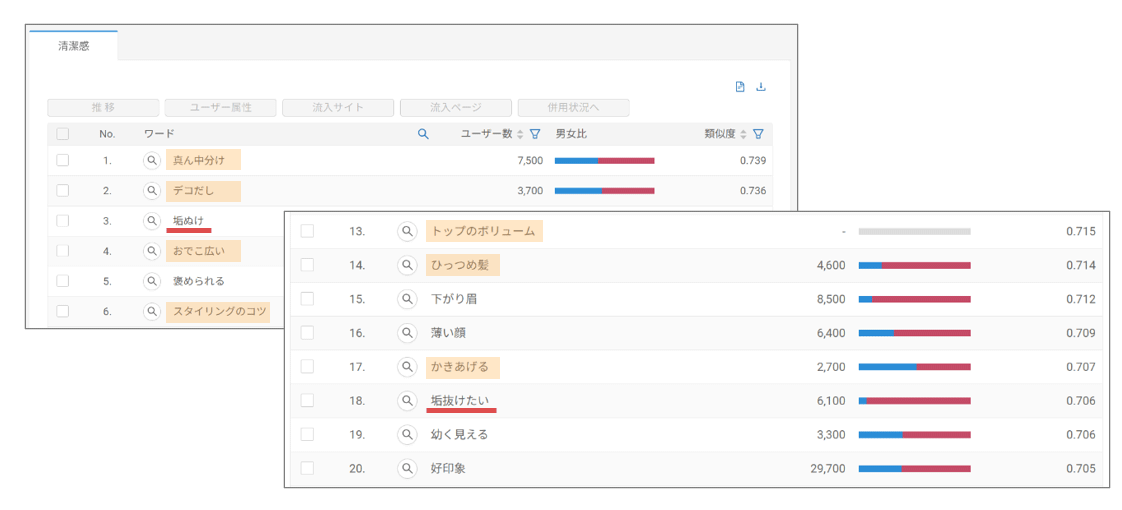
Task: Open the 清潔感 tab
Action: pos(74,46)
